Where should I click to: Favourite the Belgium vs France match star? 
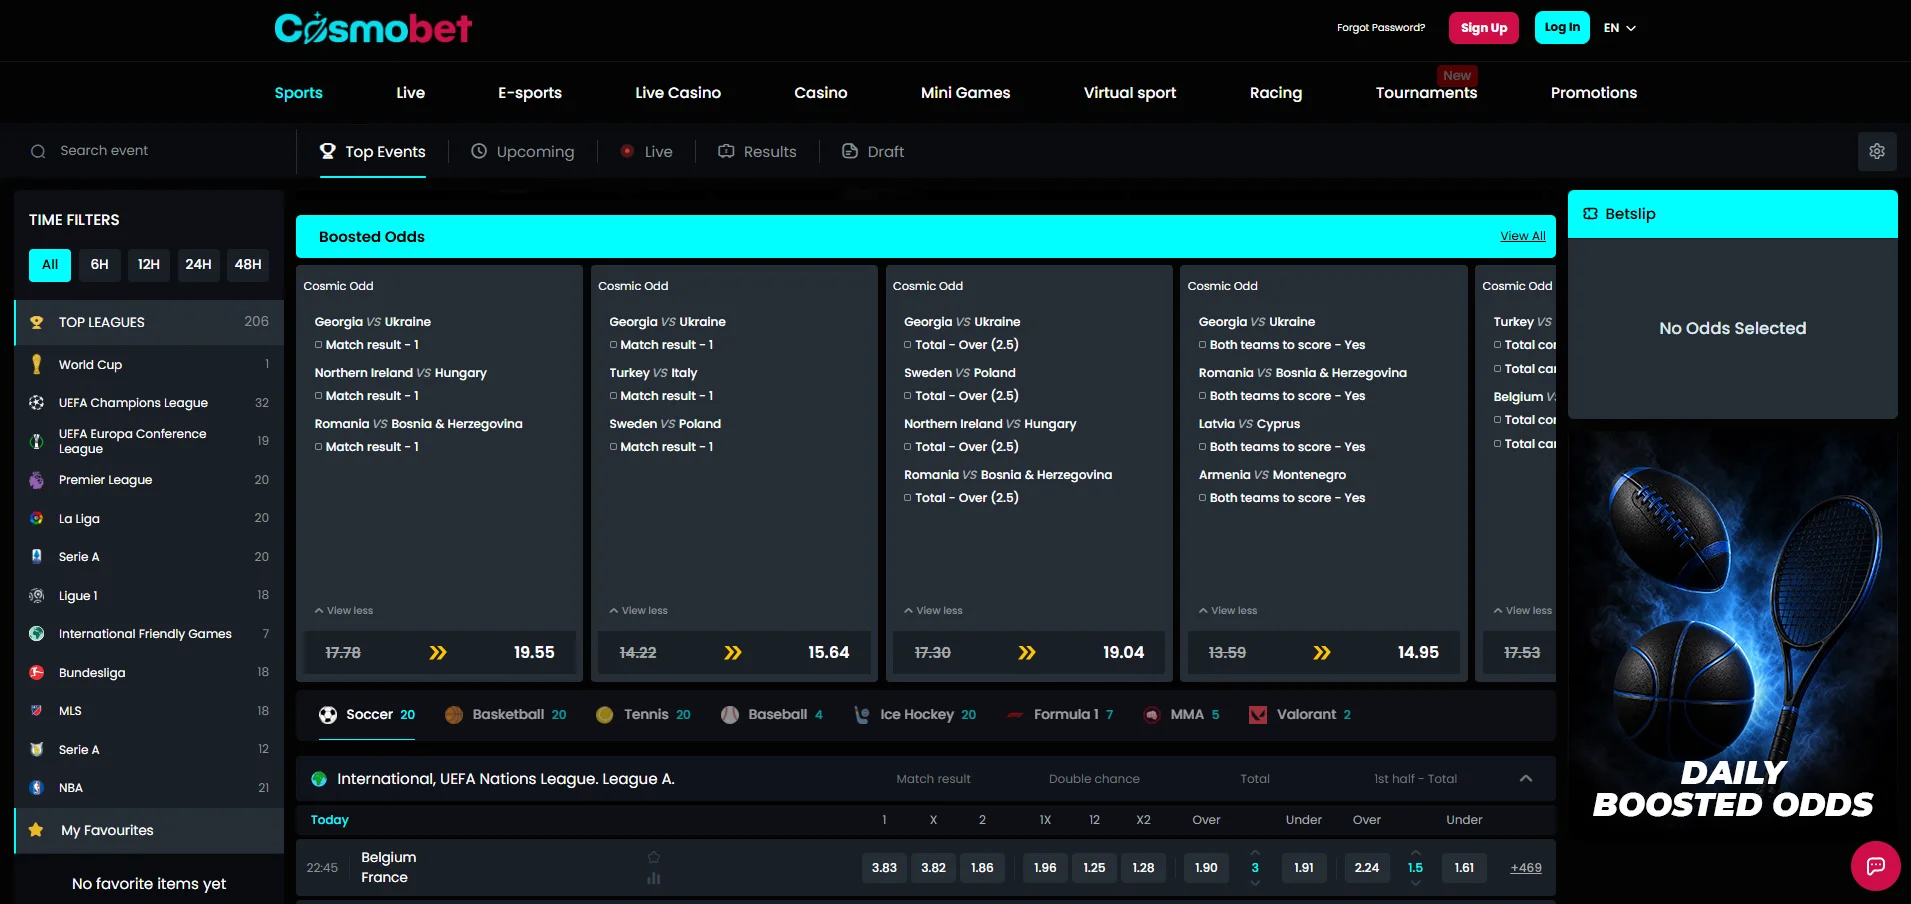point(654,857)
